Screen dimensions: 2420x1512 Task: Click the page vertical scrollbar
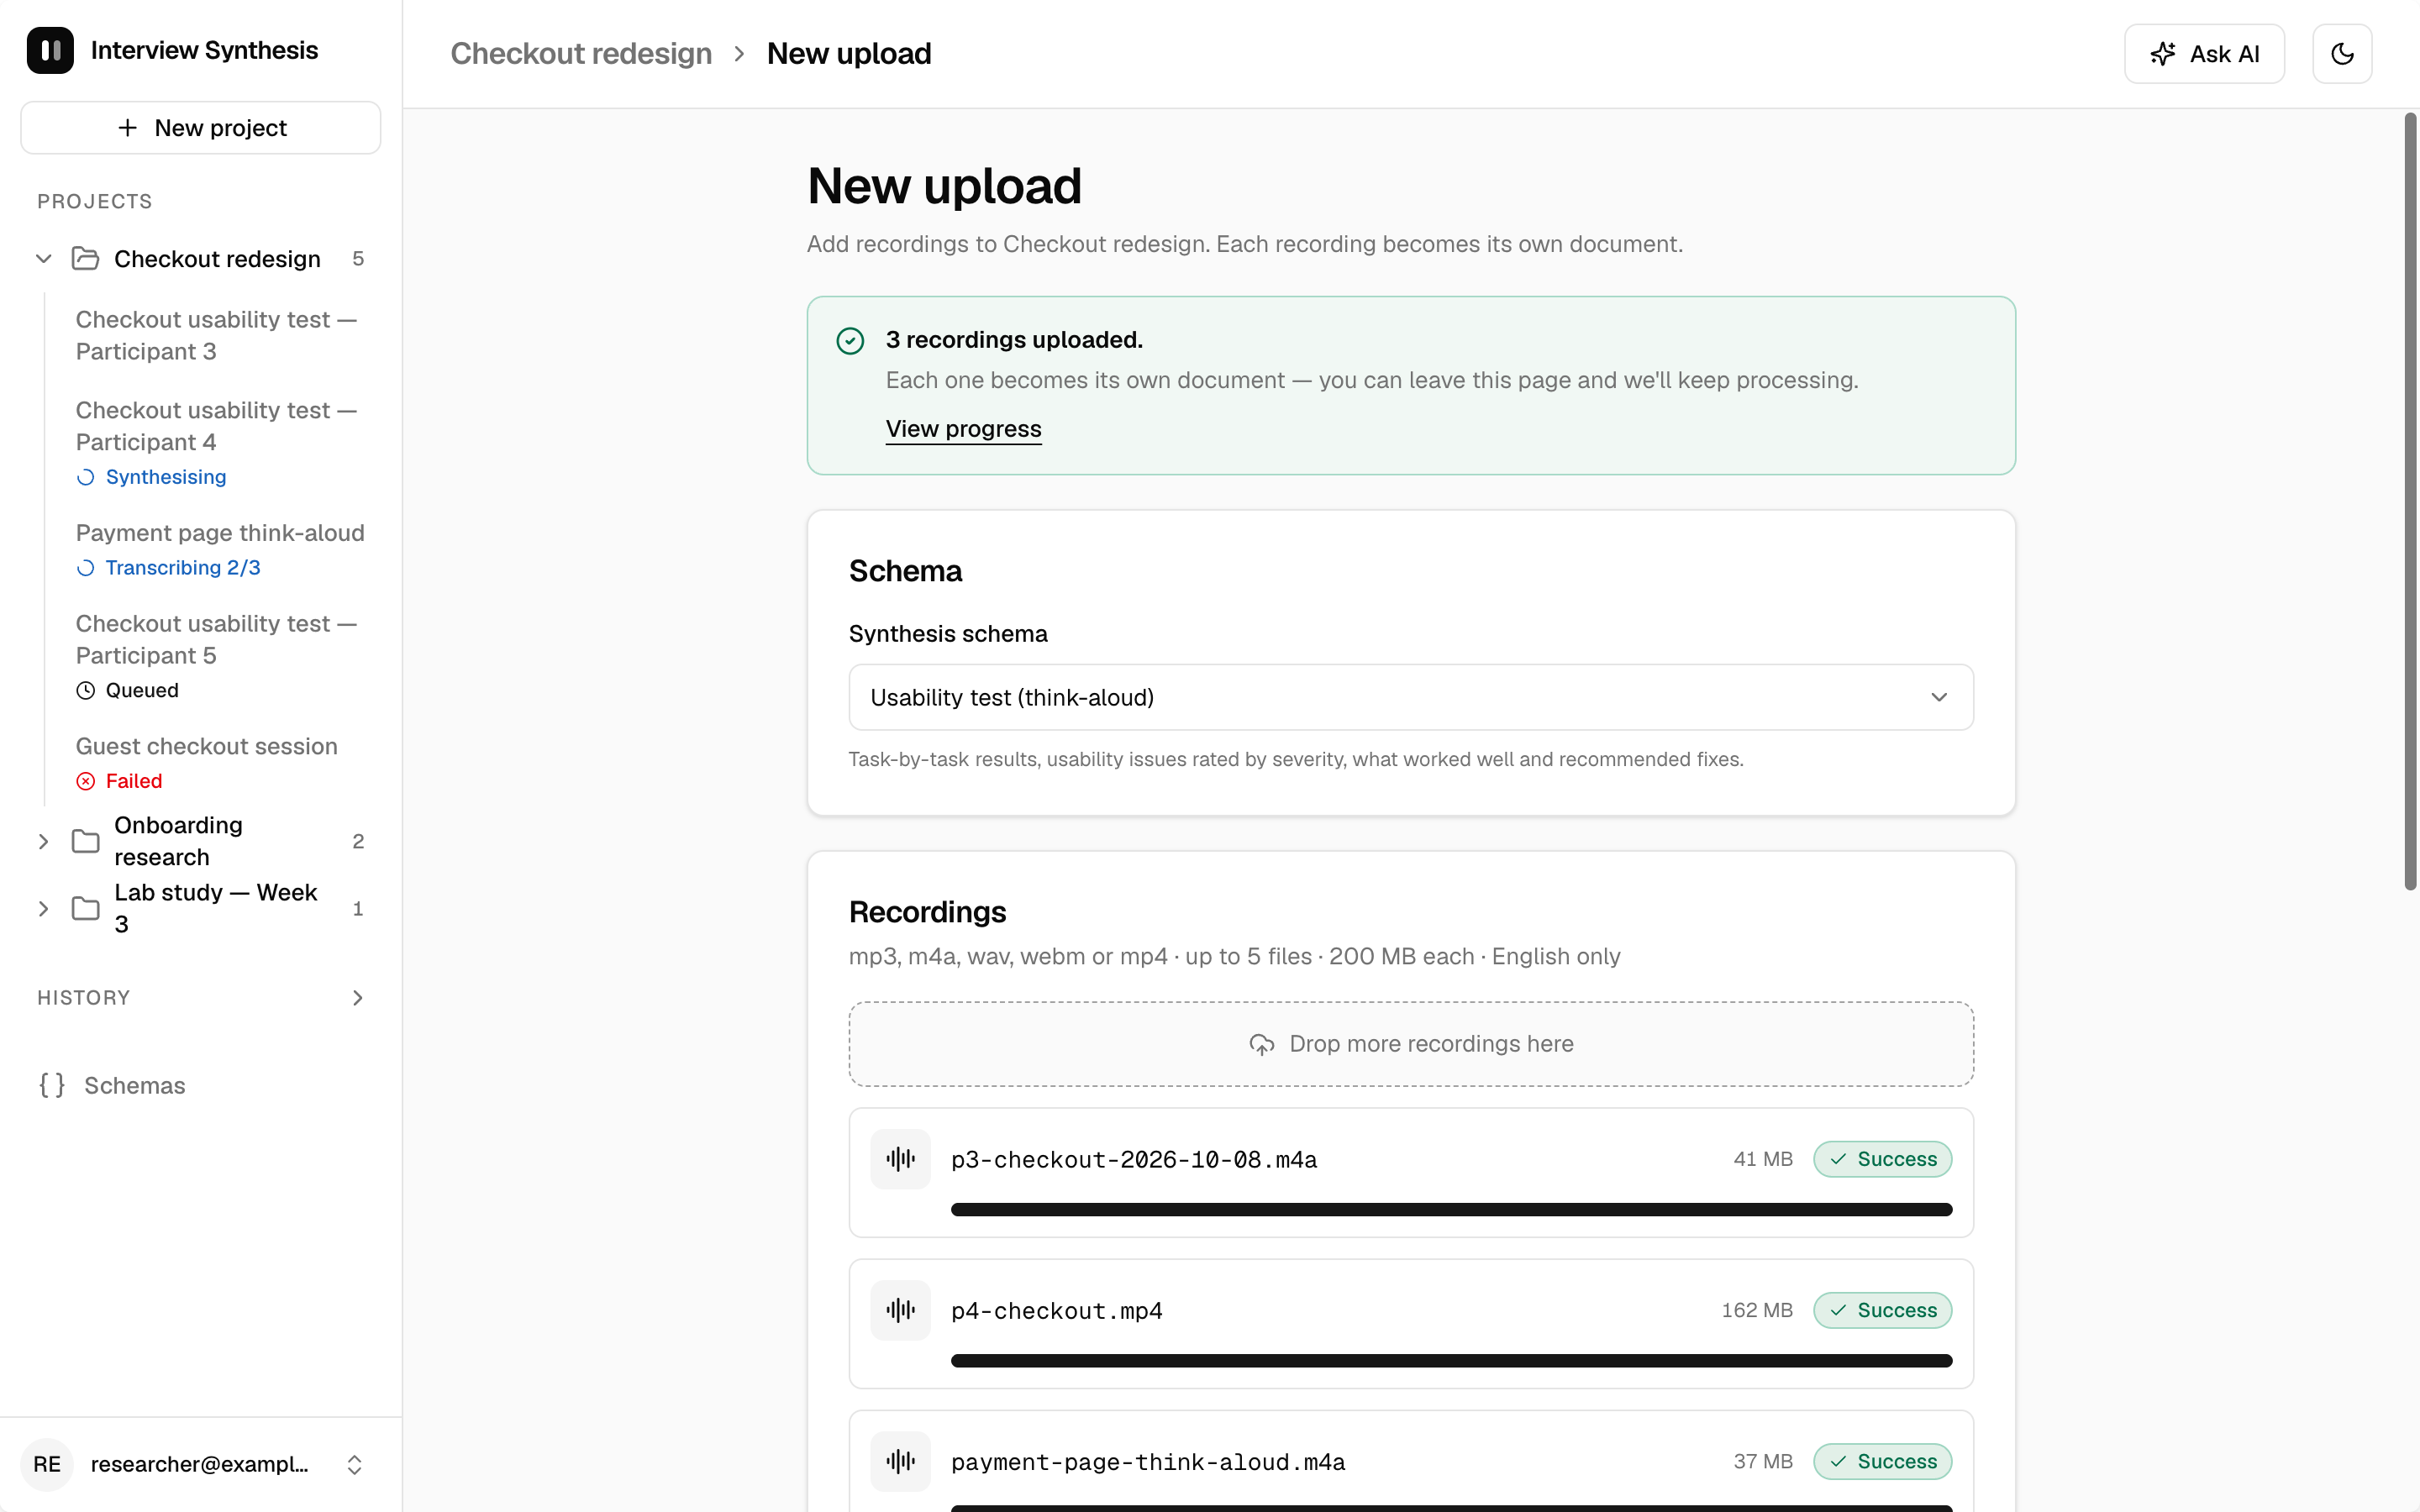click(x=2410, y=500)
